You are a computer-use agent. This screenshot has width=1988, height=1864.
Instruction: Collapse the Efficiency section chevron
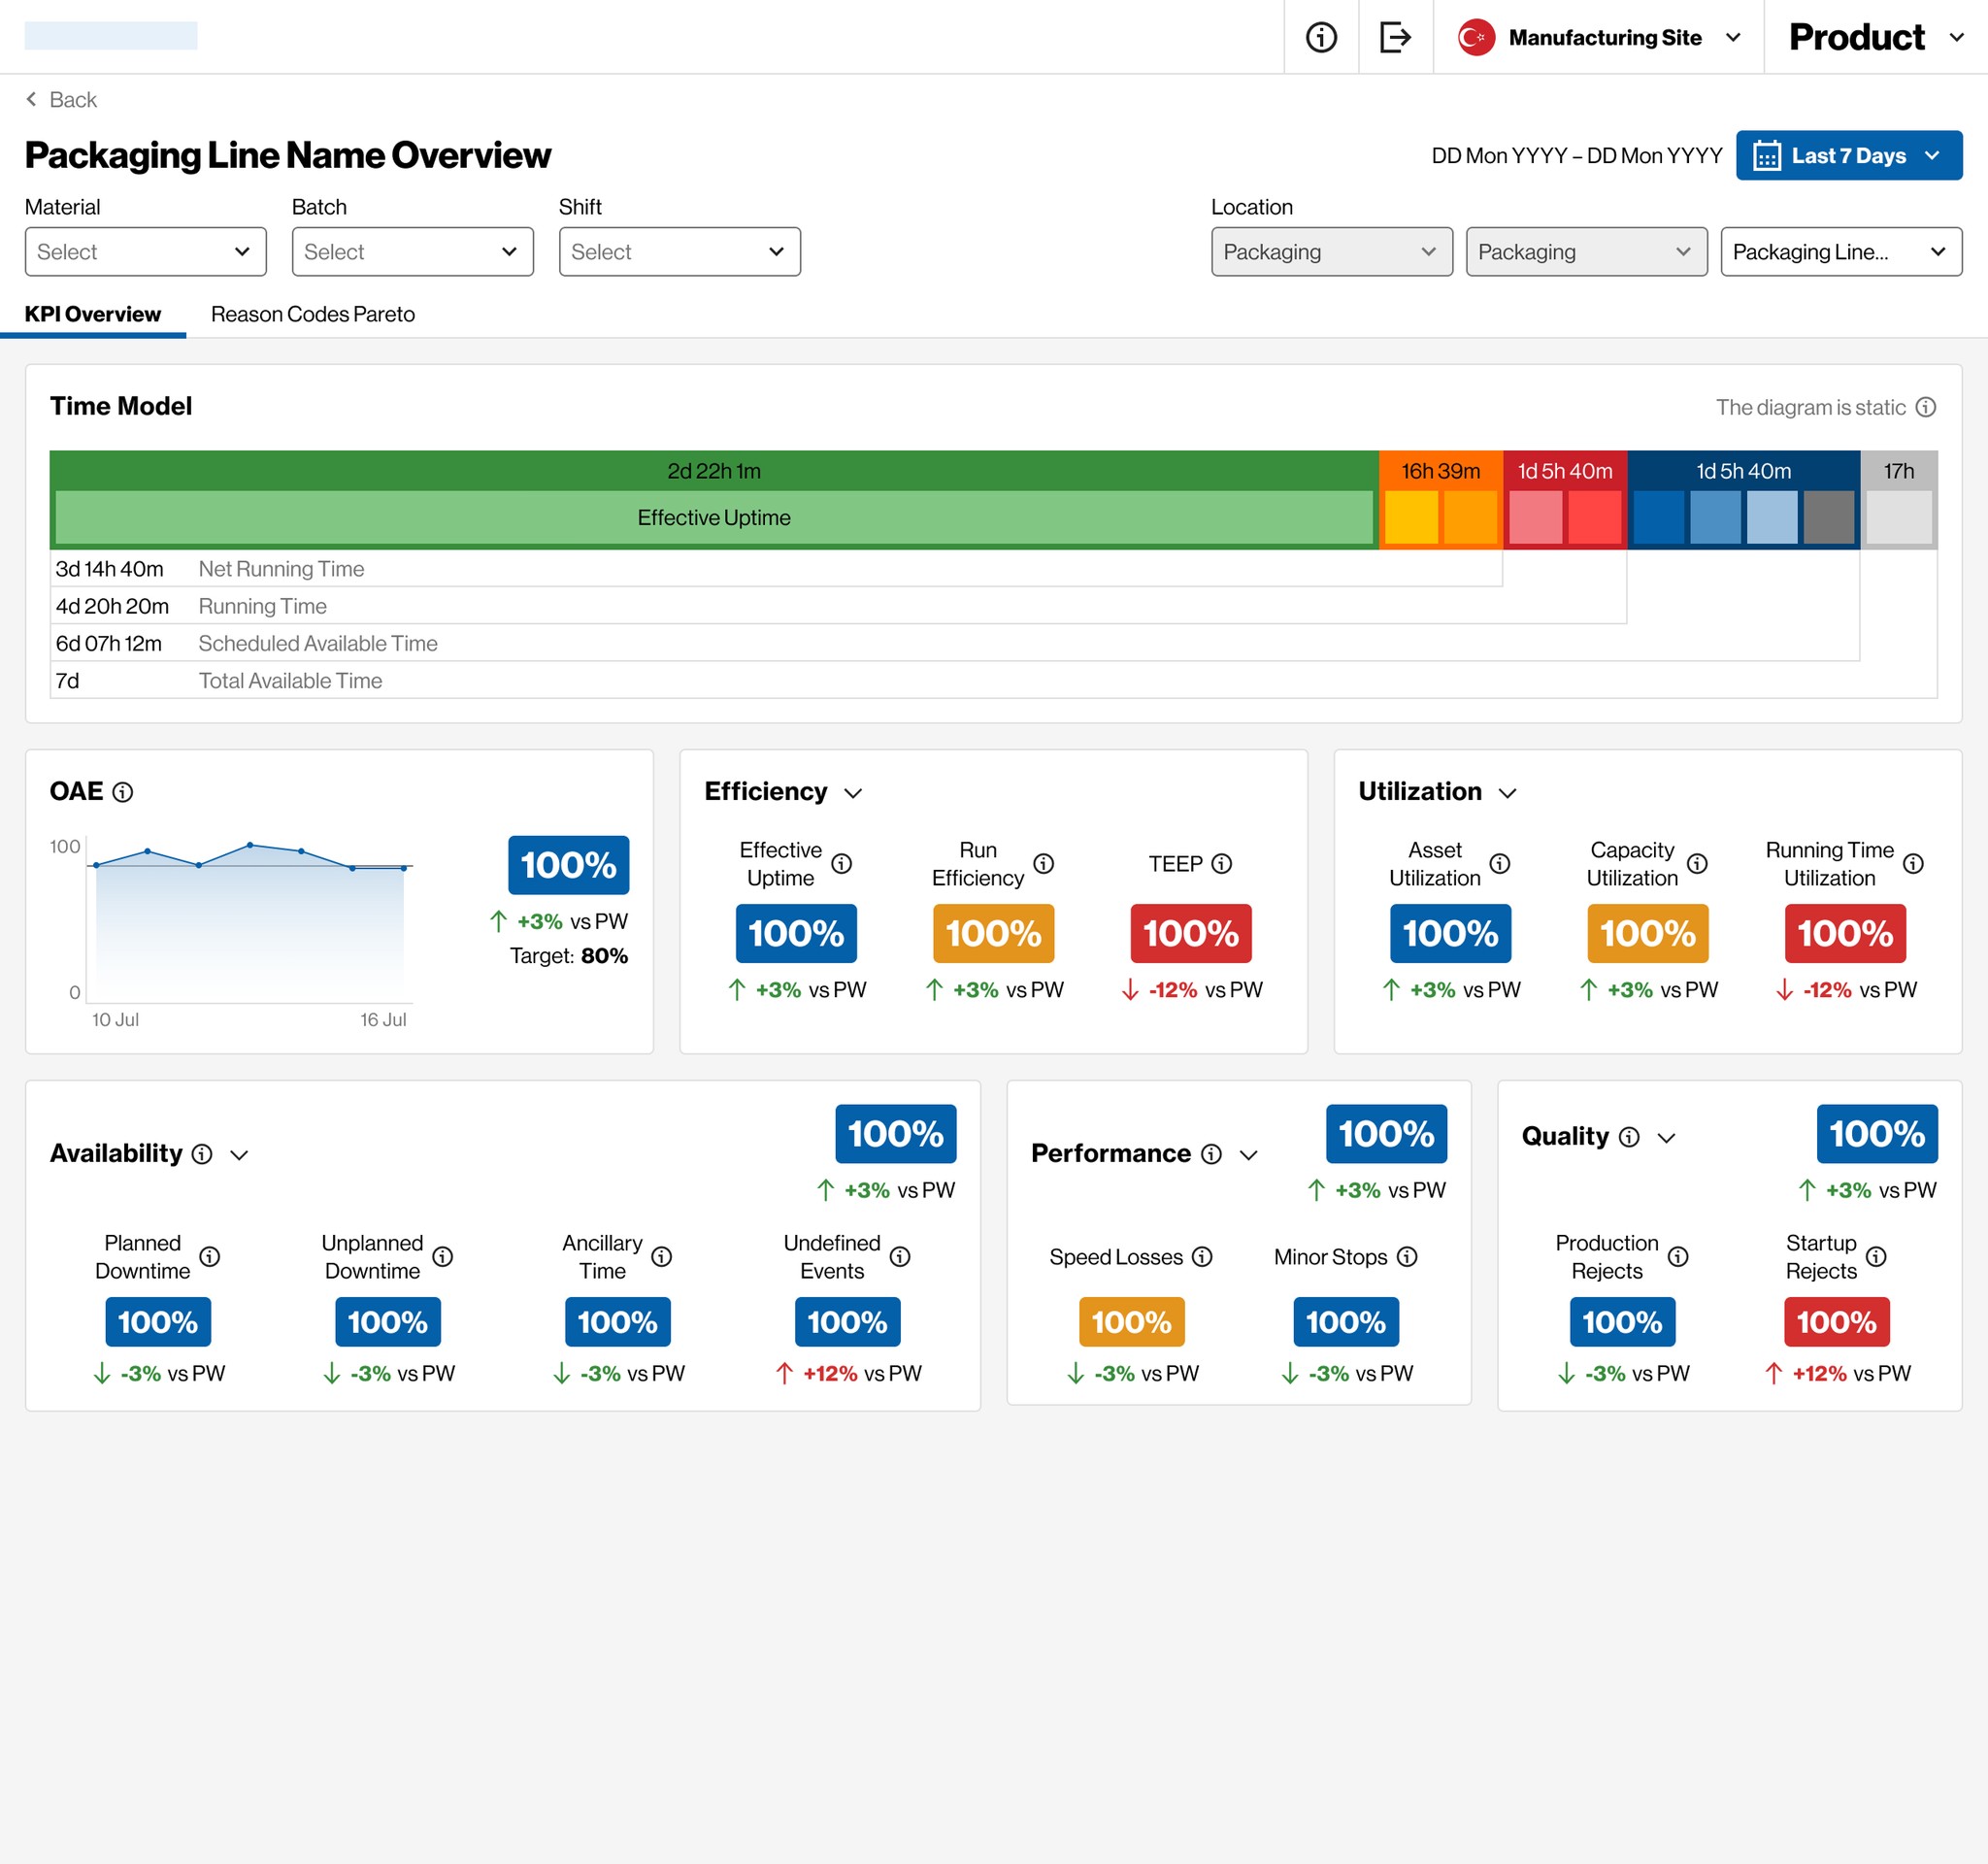pyautogui.click(x=853, y=793)
